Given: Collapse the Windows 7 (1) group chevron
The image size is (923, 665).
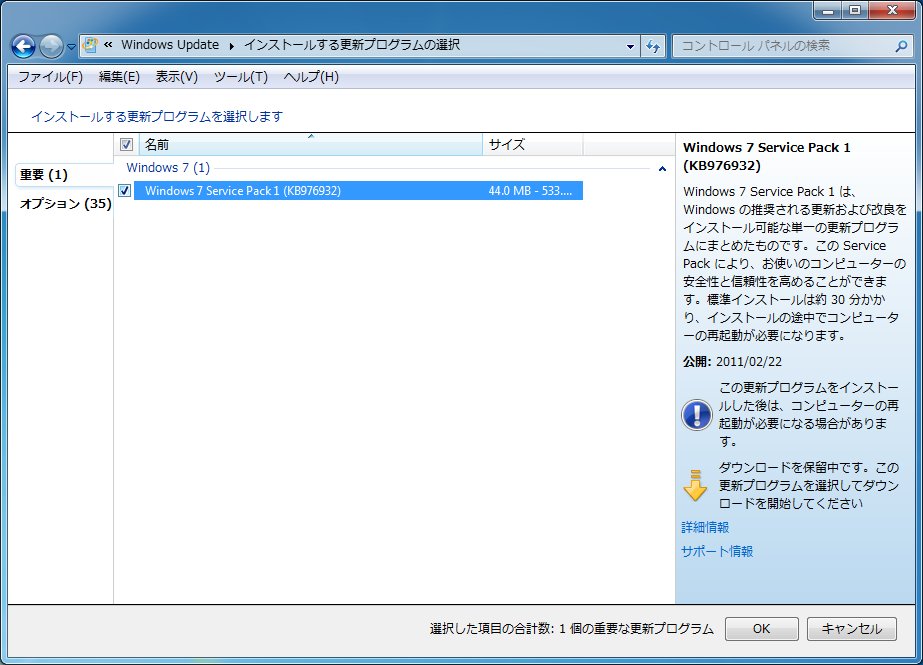Looking at the screenshot, I should [662, 169].
